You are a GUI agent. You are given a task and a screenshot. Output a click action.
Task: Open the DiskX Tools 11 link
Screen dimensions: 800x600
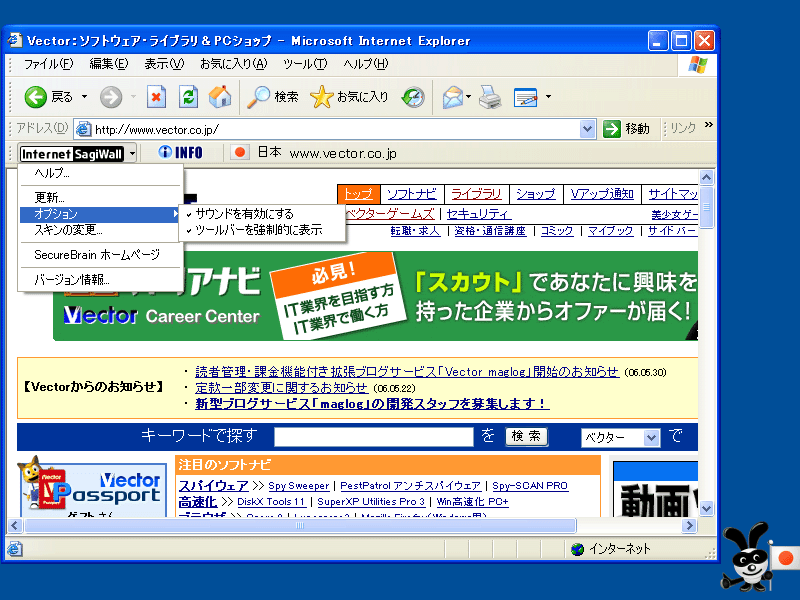271,502
